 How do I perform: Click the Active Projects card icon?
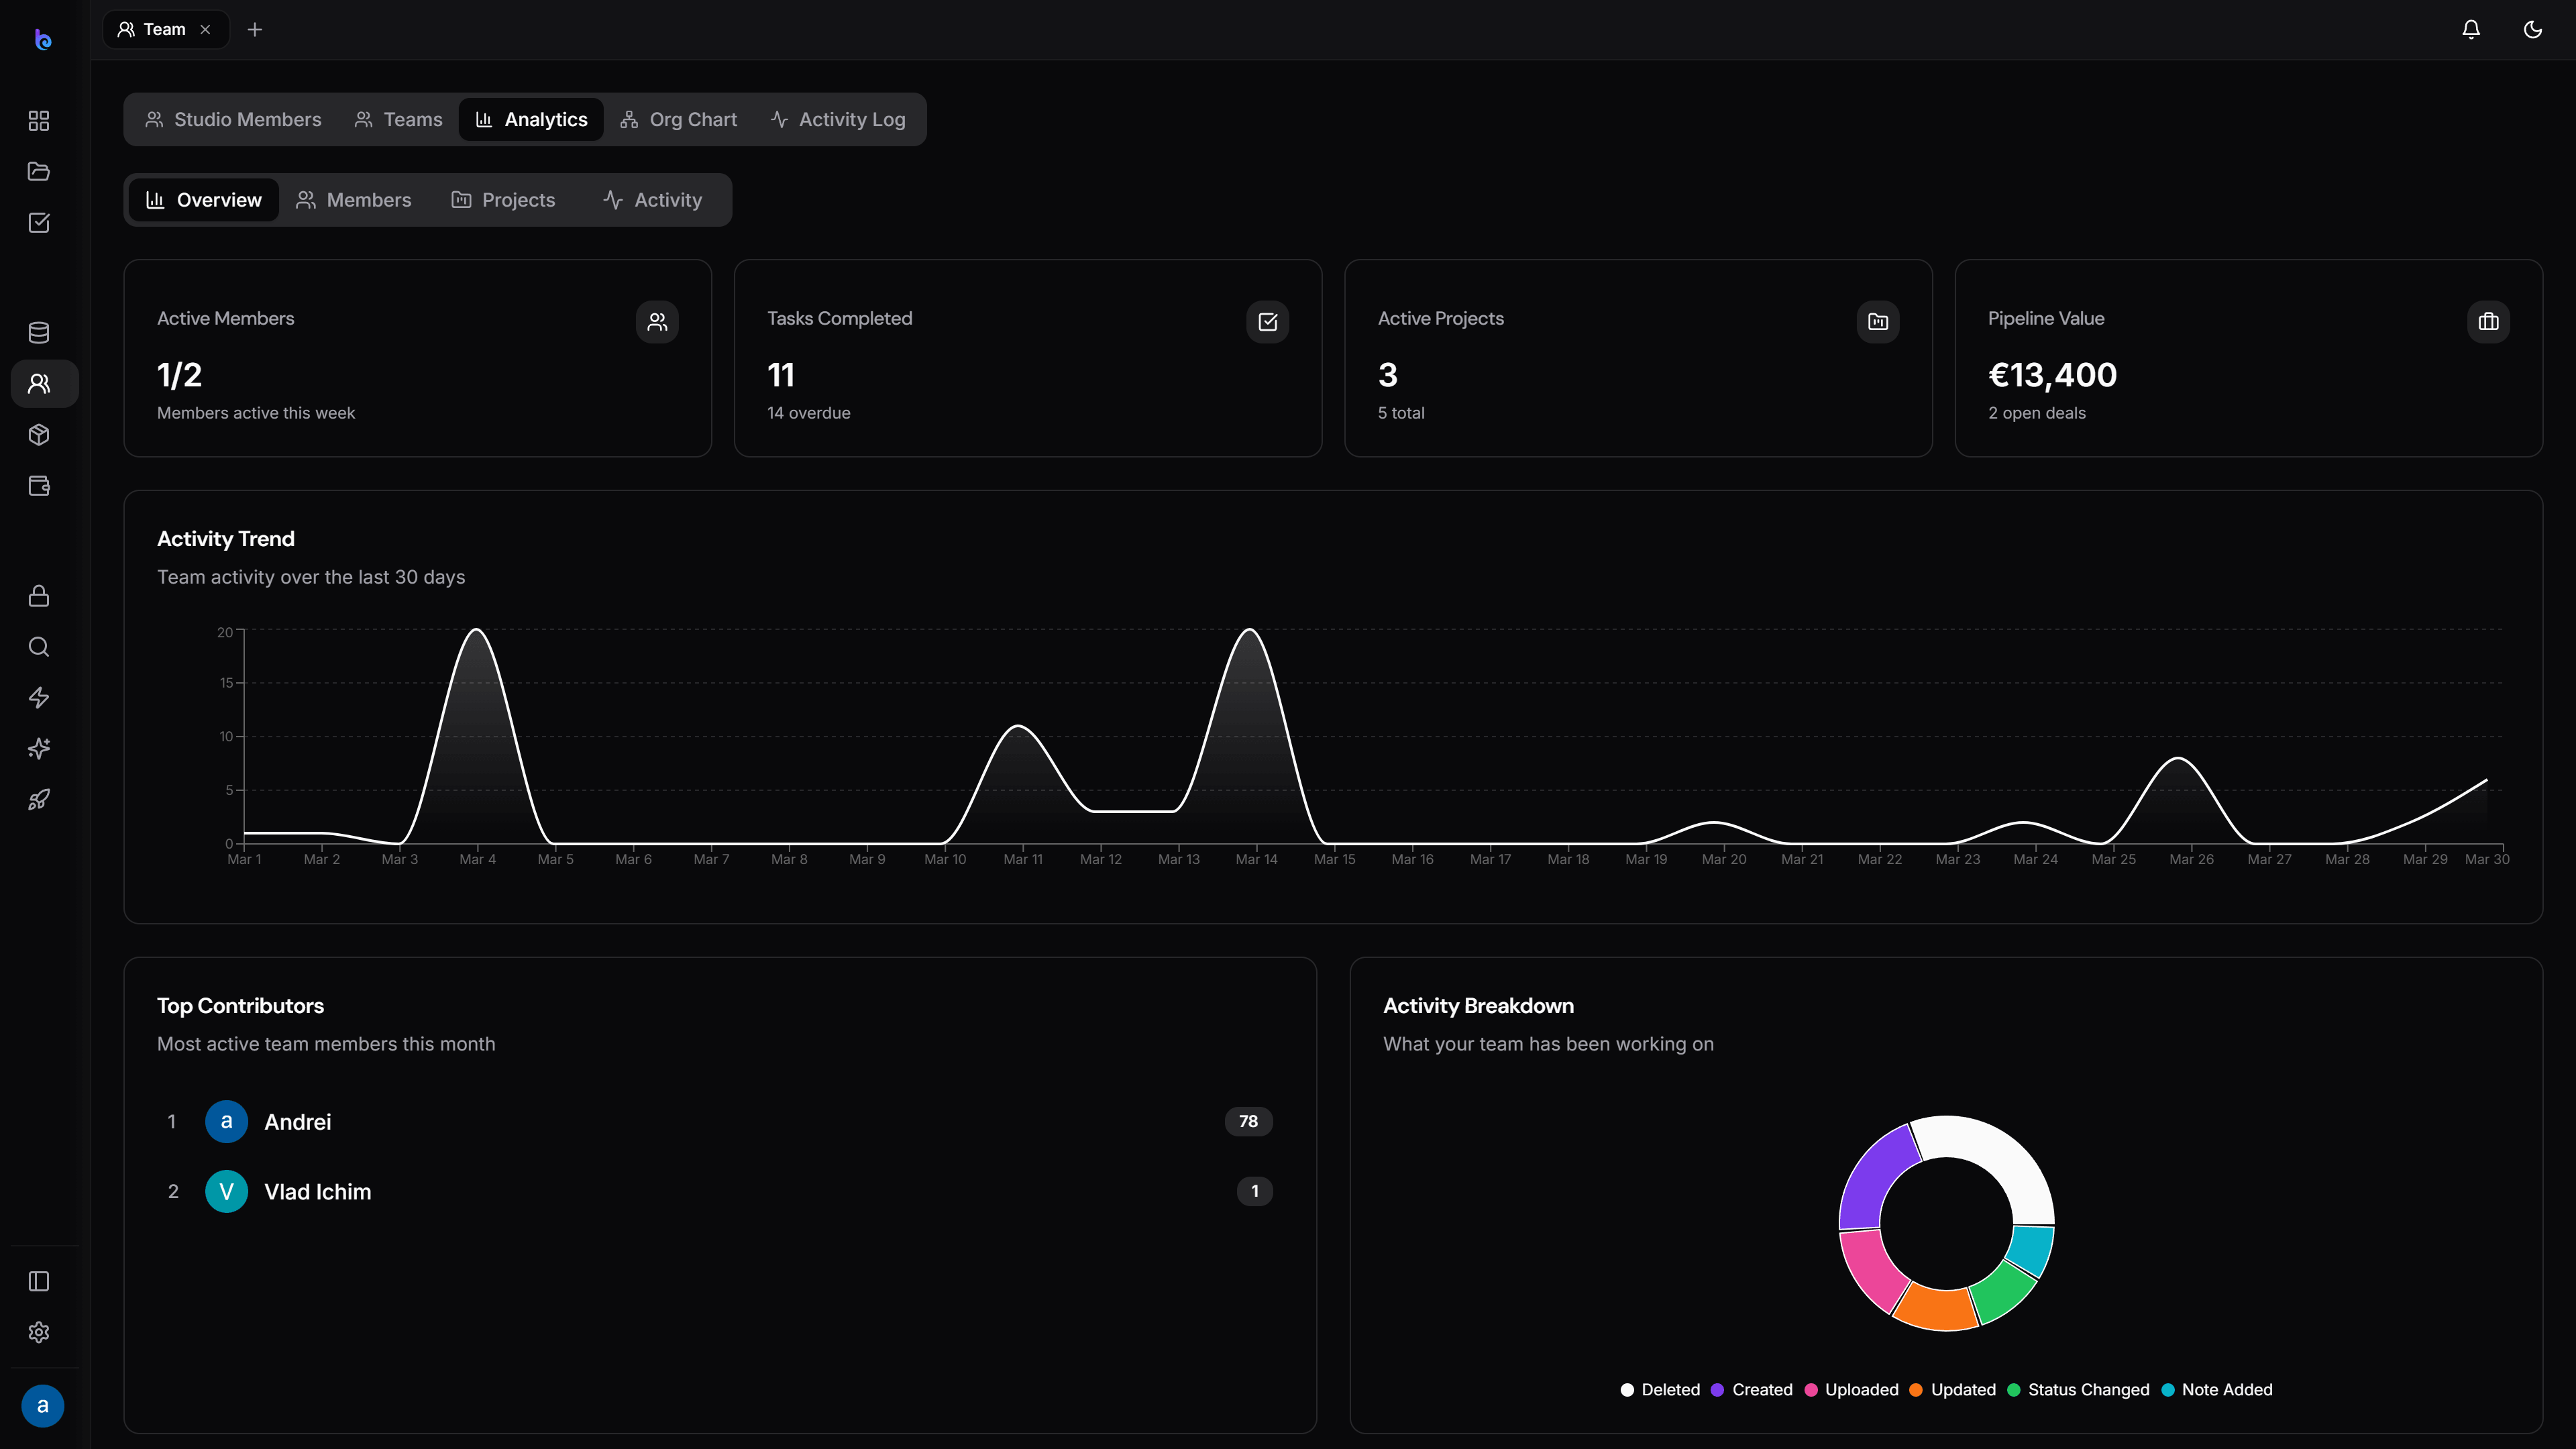1878,322
